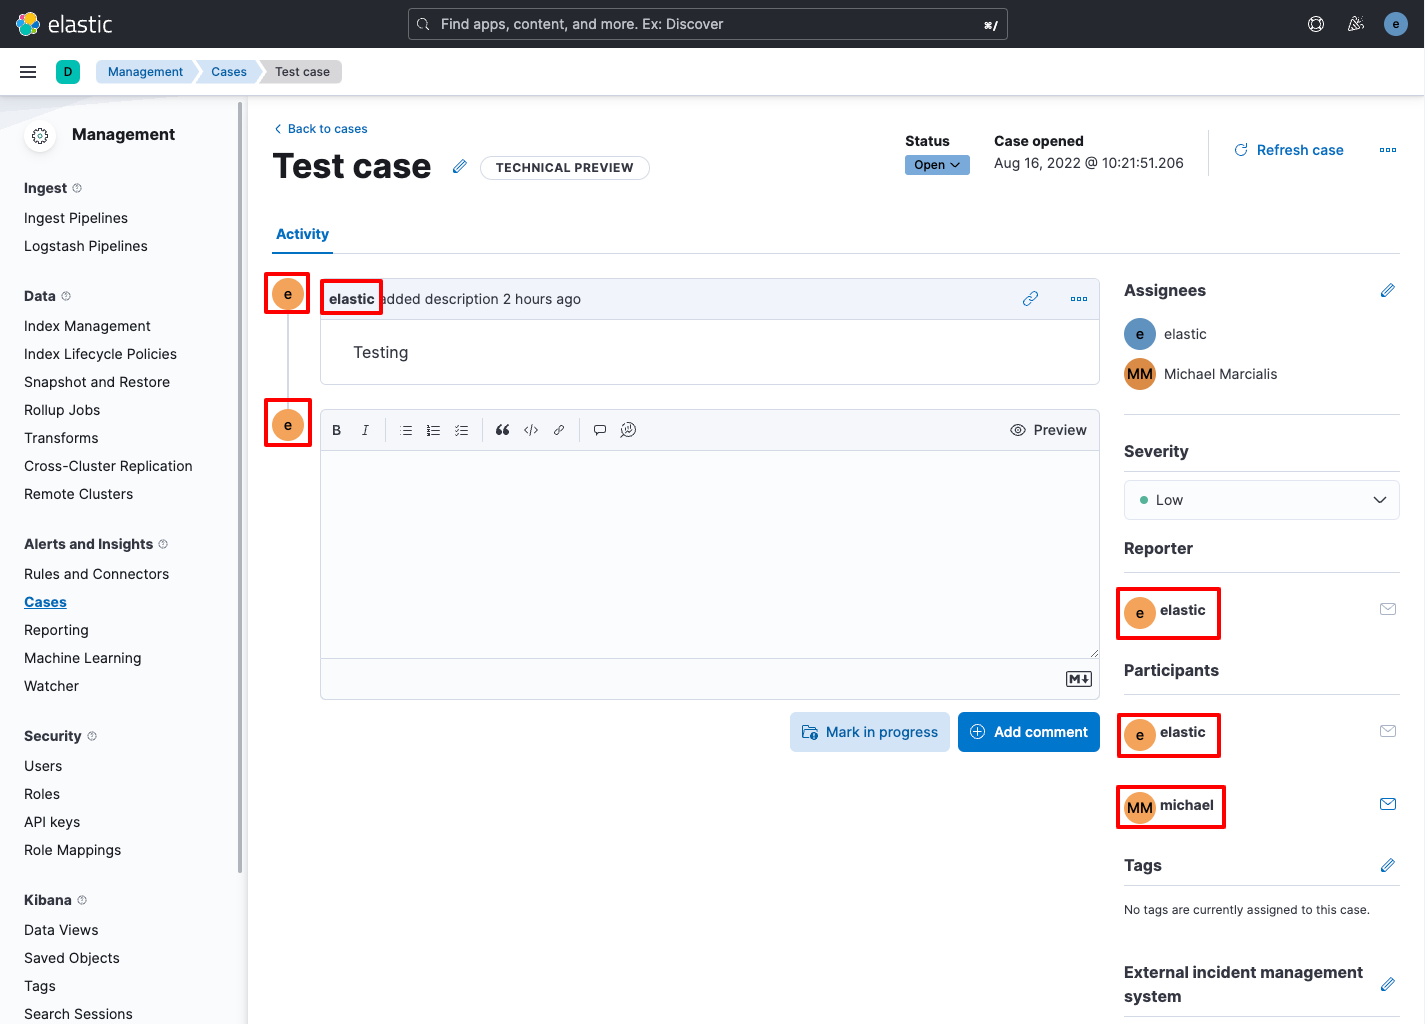The width and height of the screenshot is (1425, 1024).
Task: Edit assignees with pencil icon
Action: [x=1388, y=290]
